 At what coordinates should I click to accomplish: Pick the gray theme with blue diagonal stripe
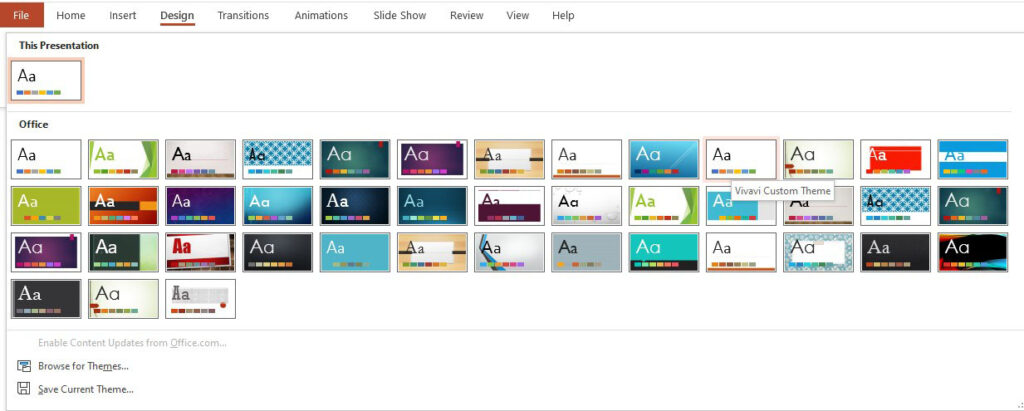click(x=509, y=252)
